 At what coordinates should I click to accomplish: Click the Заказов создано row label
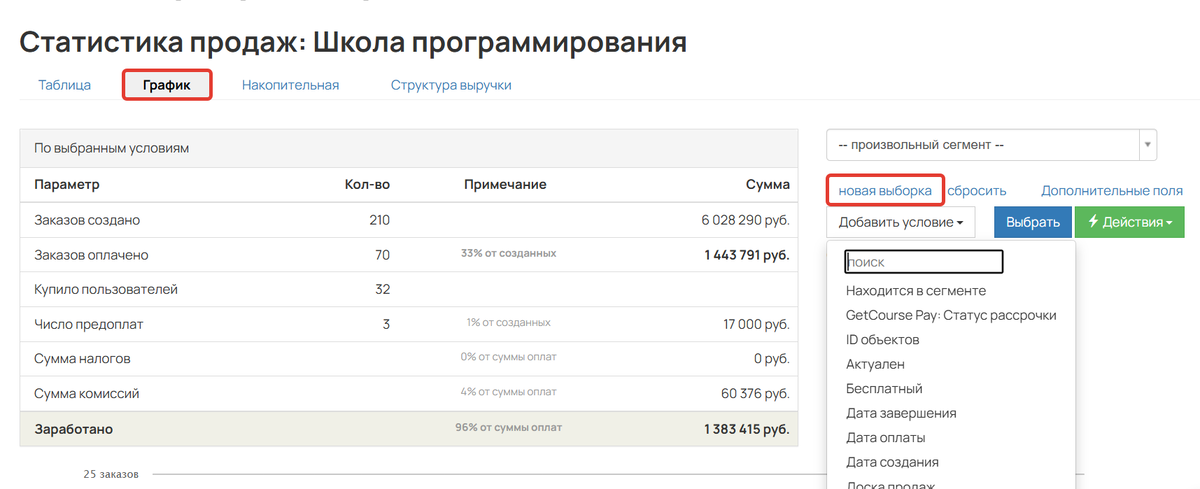pos(87,220)
